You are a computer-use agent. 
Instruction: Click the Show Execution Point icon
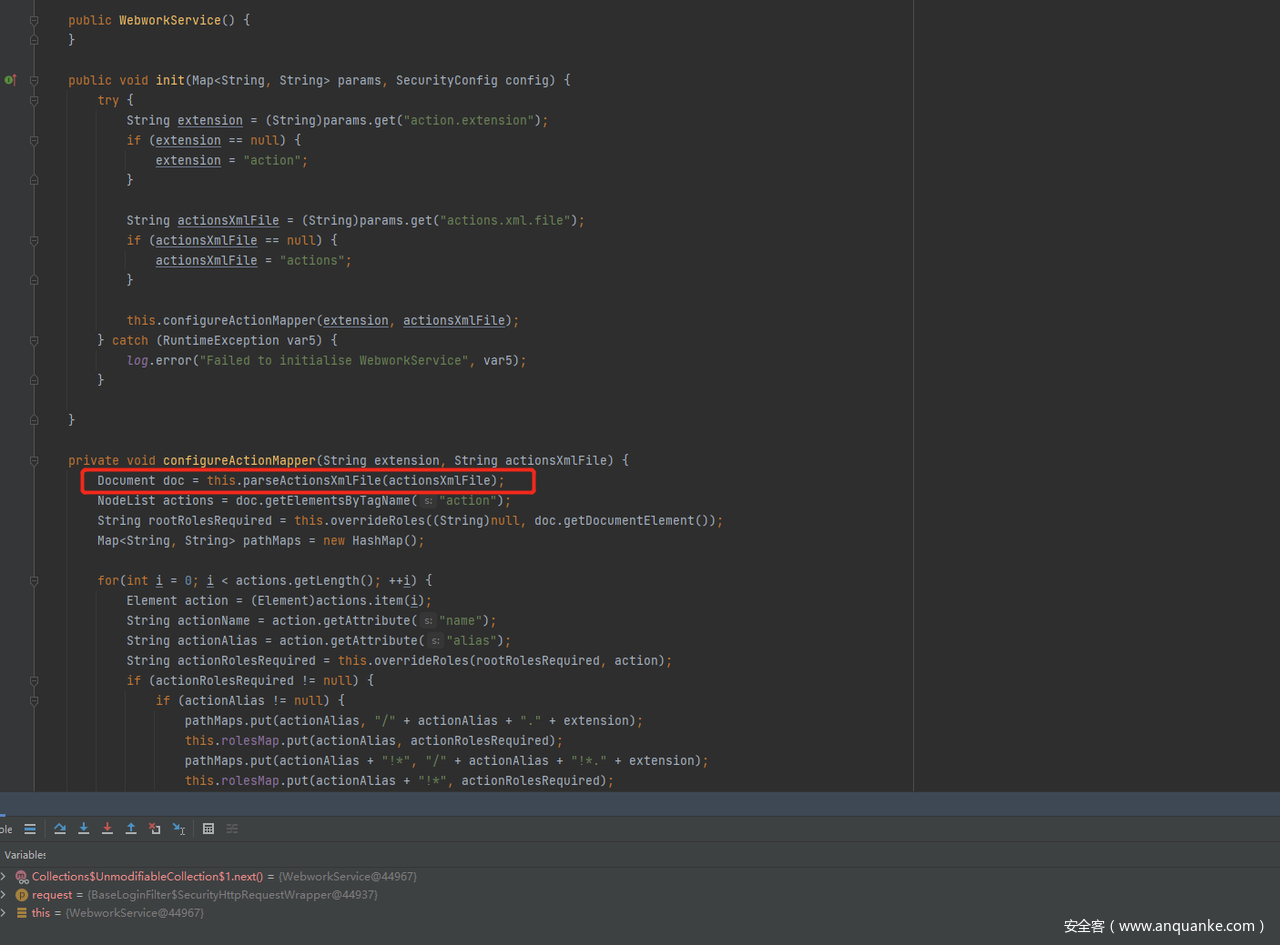click(x=30, y=828)
